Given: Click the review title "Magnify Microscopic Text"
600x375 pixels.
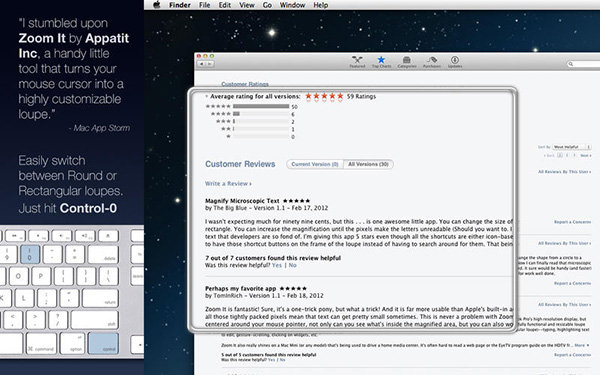Looking at the screenshot, I should point(242,201).
